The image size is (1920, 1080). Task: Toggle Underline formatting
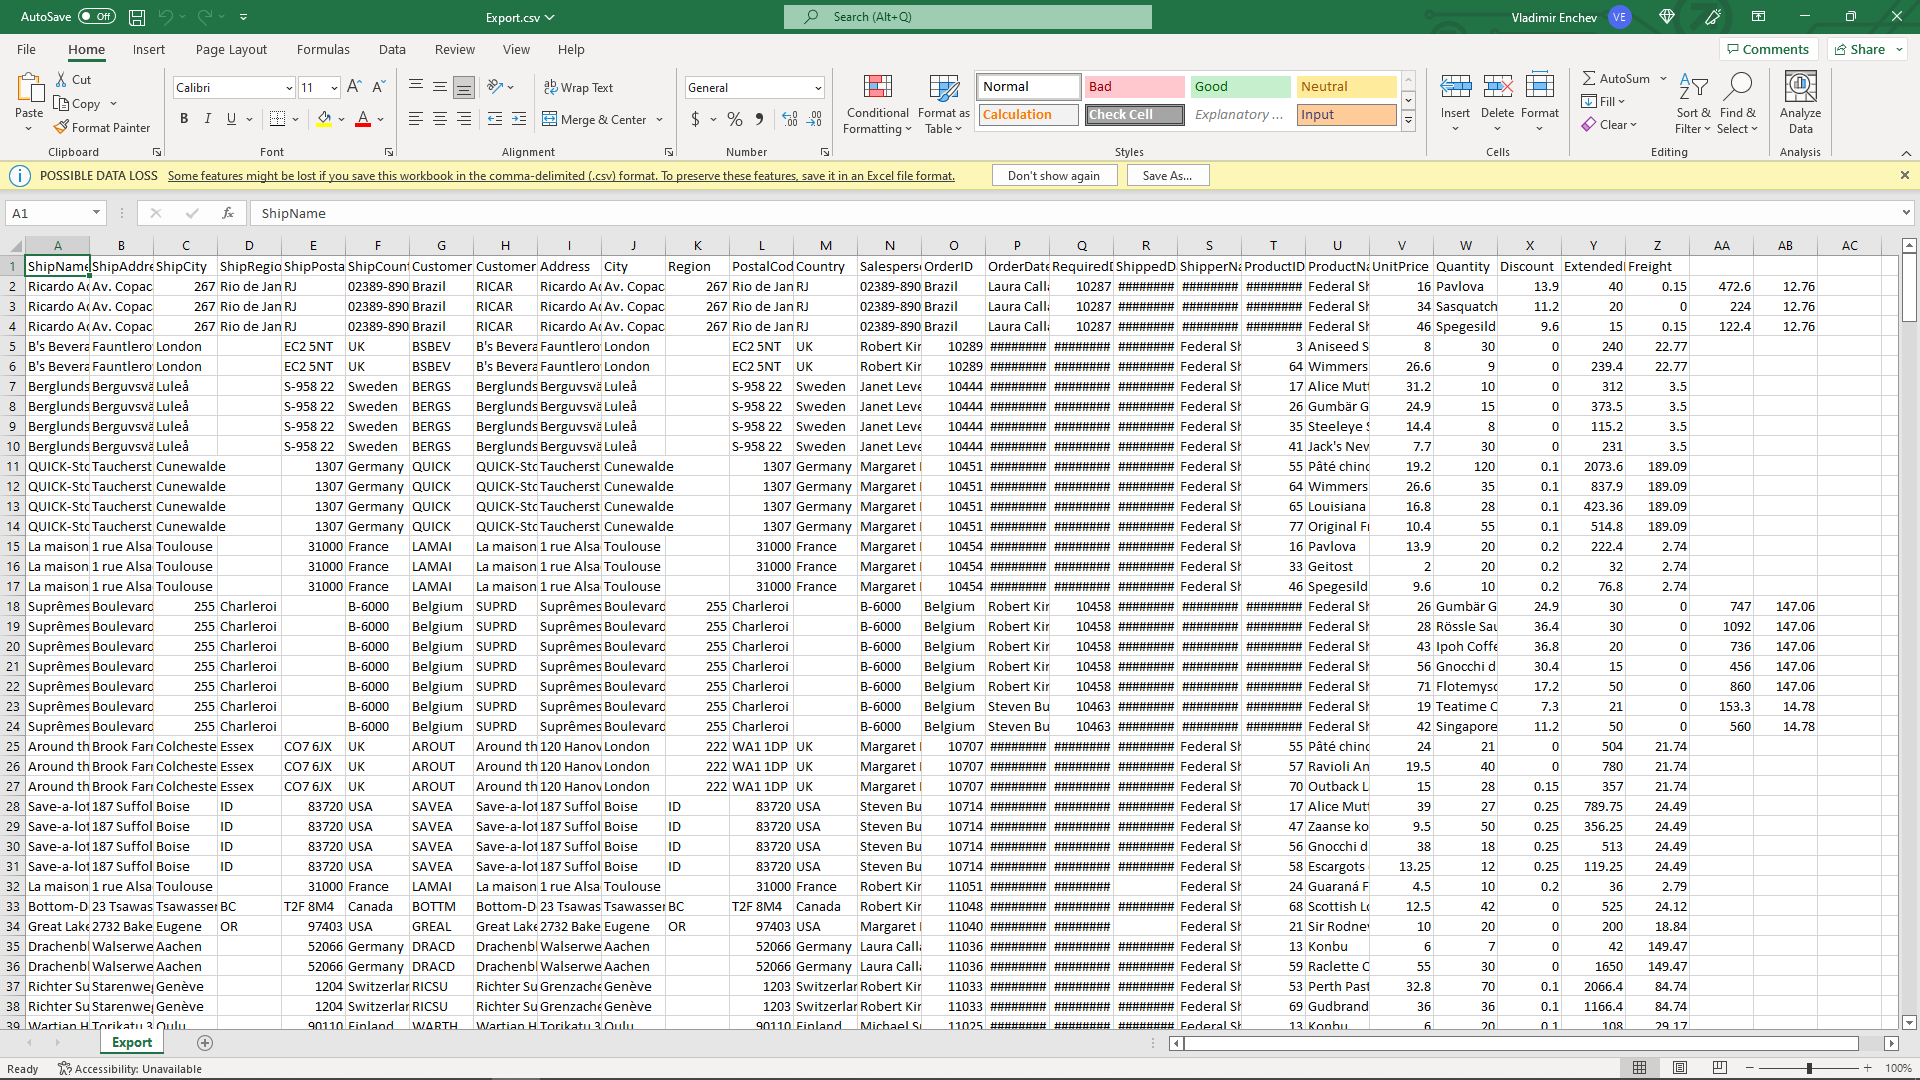[232, 119]
